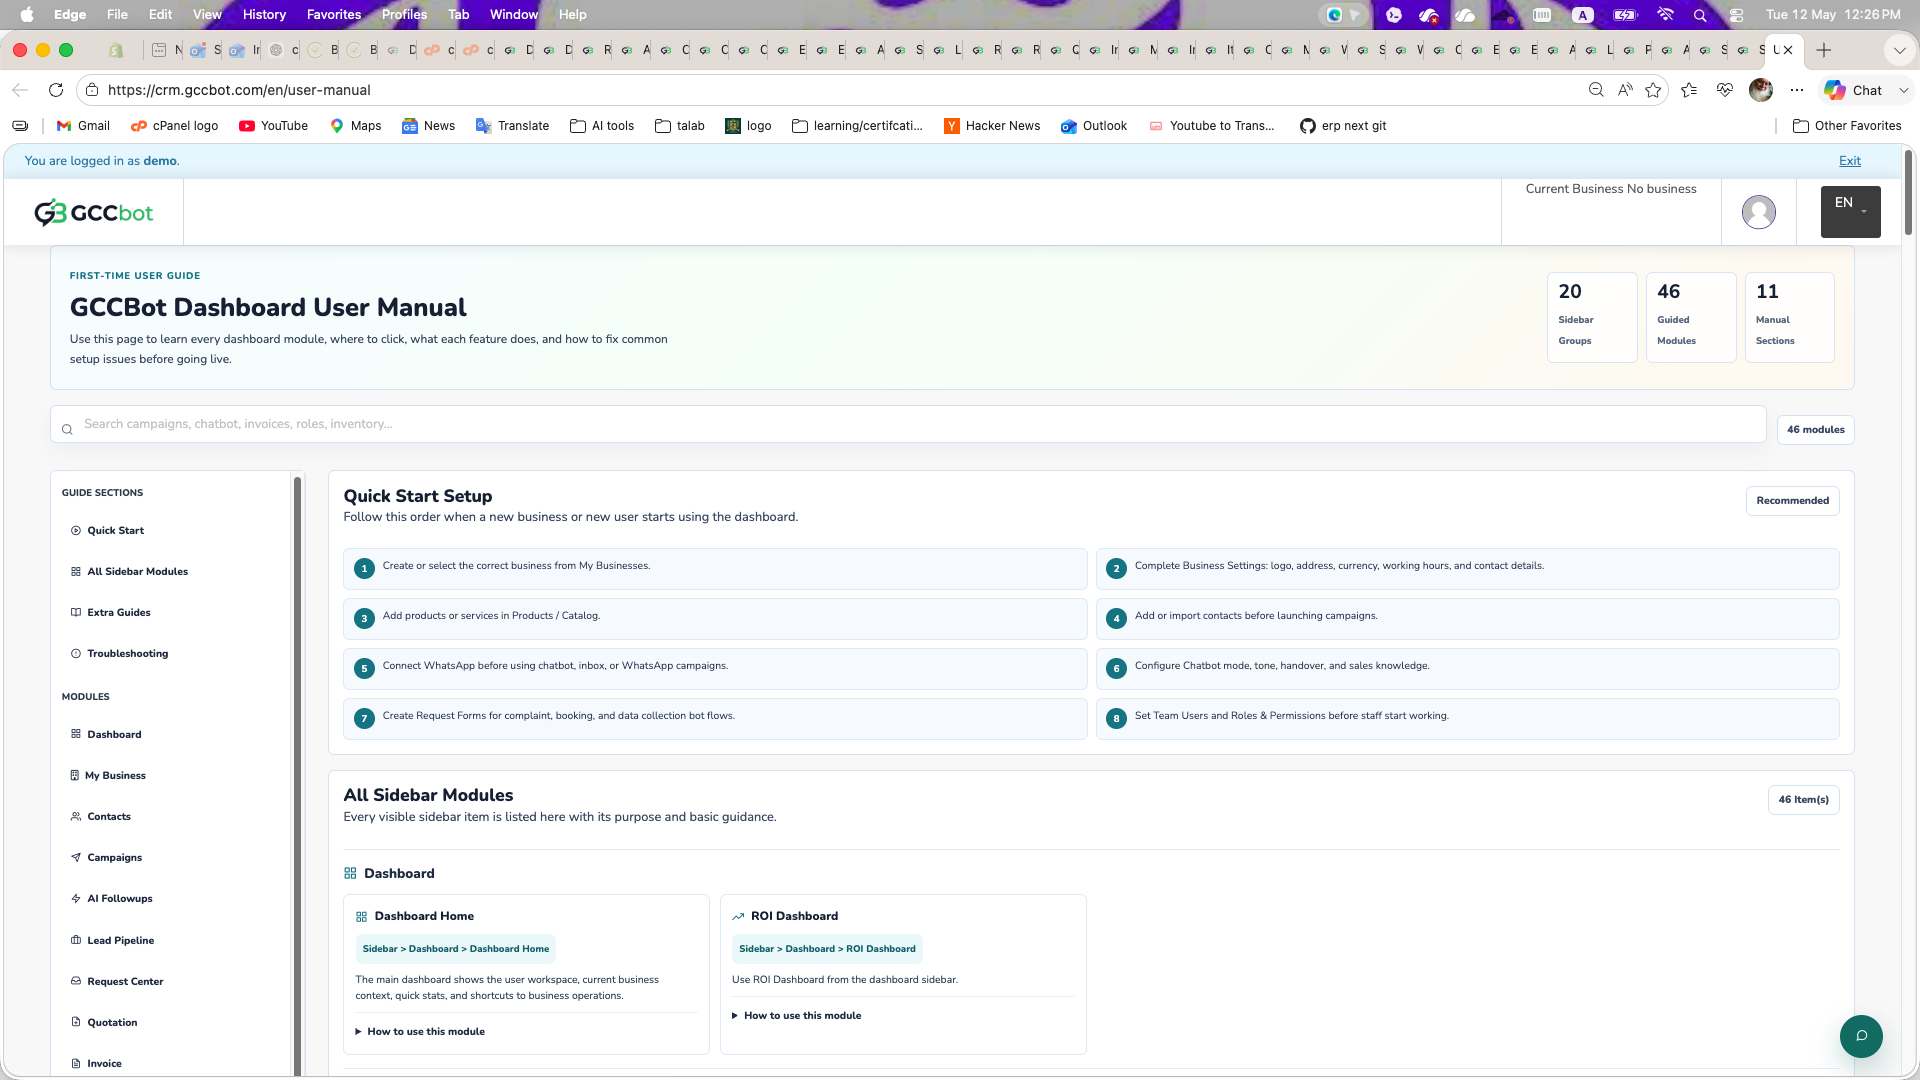Click the Sidebar > Dashboard > ROI Dashboard path
This screenshot has height=1080, width=1920.
pyautogui.click(x=827, y=949)
